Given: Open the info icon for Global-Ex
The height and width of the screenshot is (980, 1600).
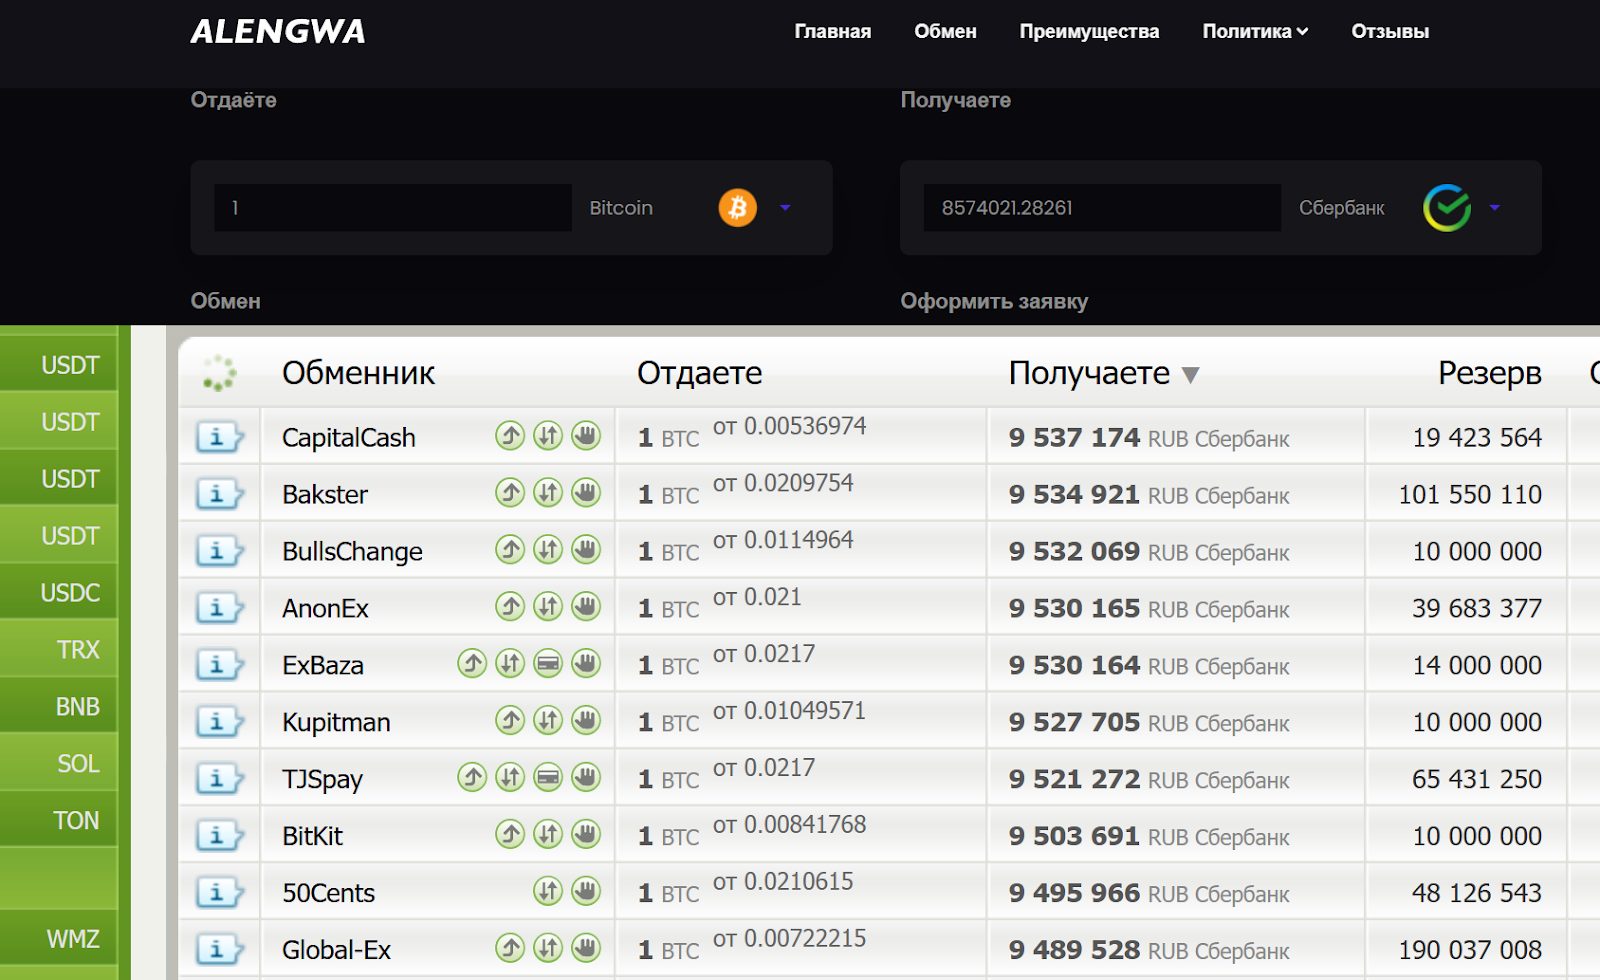Looking at the screenshot, I should 219,950.
